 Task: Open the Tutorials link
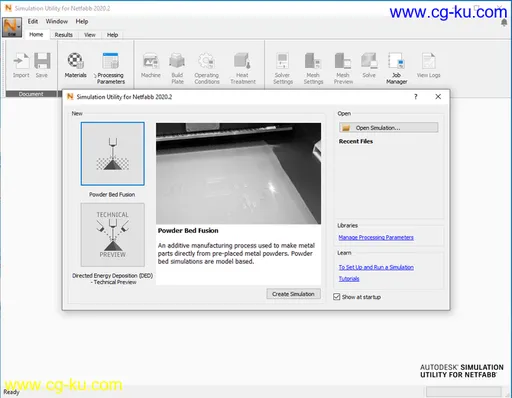(349, 279)
